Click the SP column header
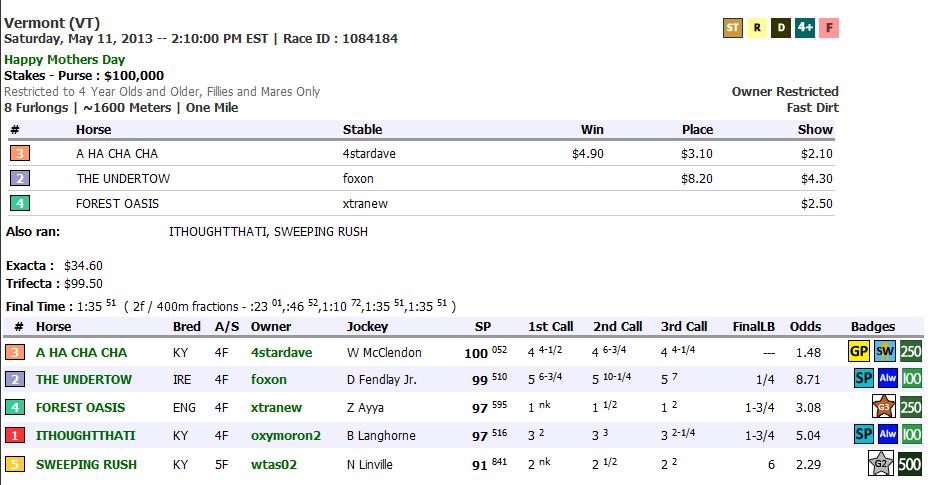Screen dimensions: 933x485 tap(483, 327)
